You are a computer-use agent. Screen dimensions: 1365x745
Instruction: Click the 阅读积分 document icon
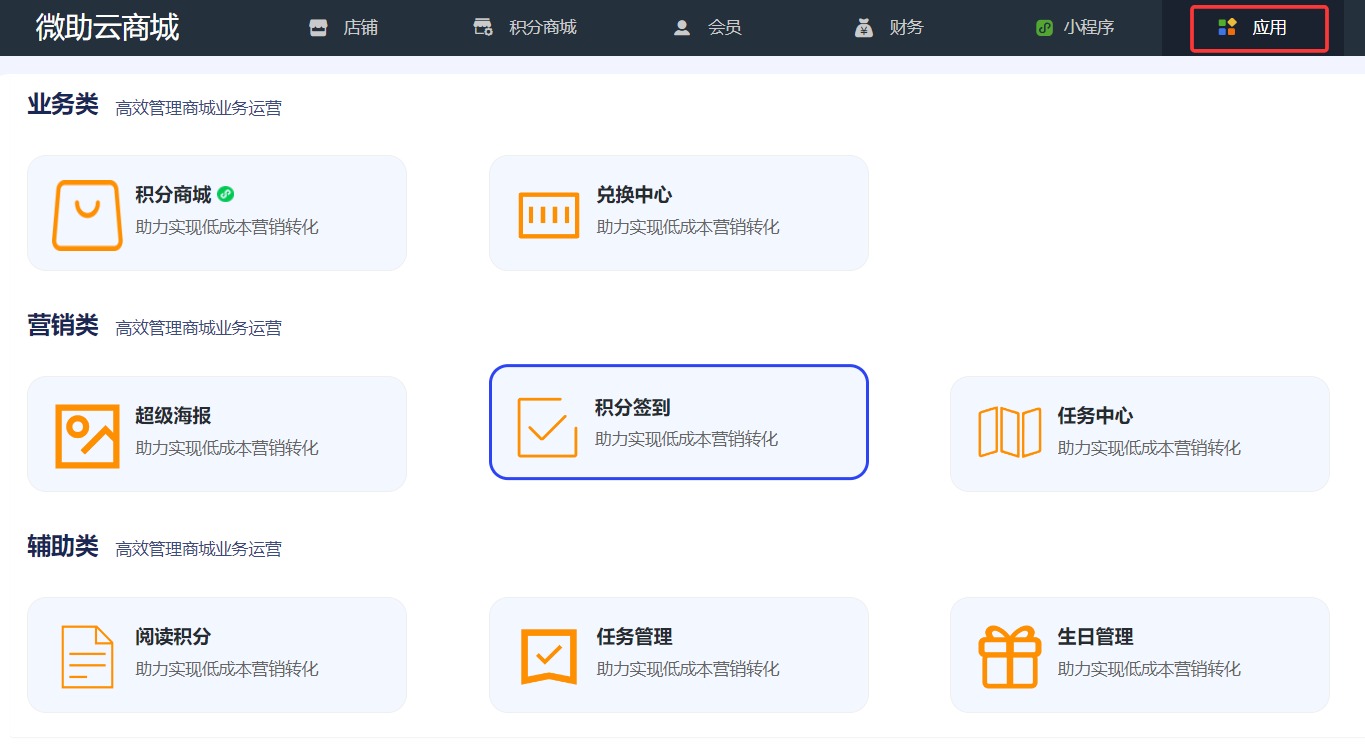[x=87, y=657]
